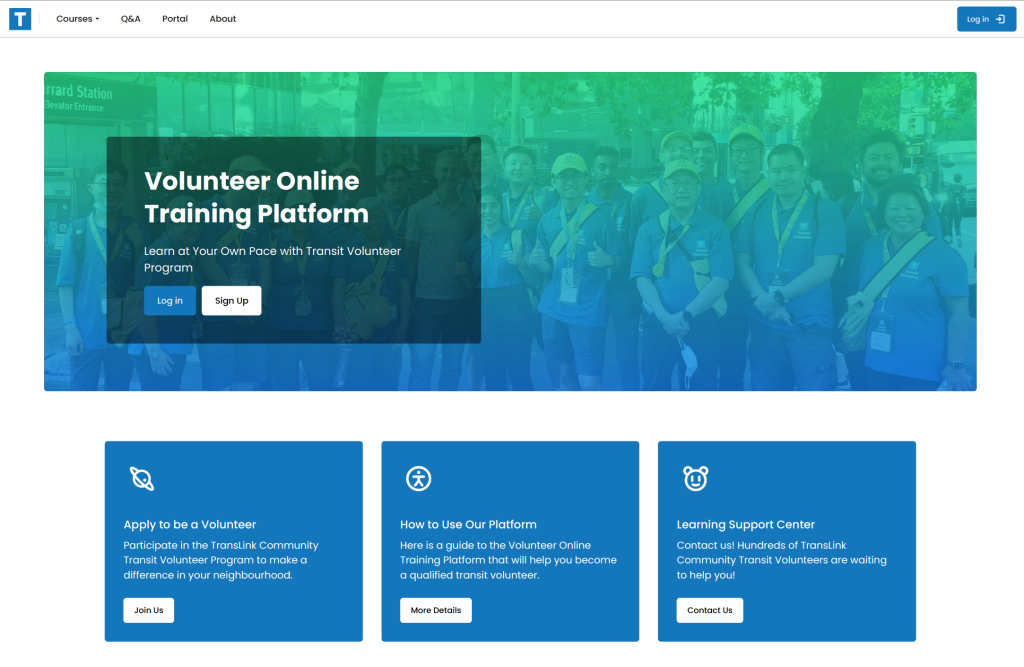Open the Portal navigation item
1024x667 pixels.
[175, 19]
